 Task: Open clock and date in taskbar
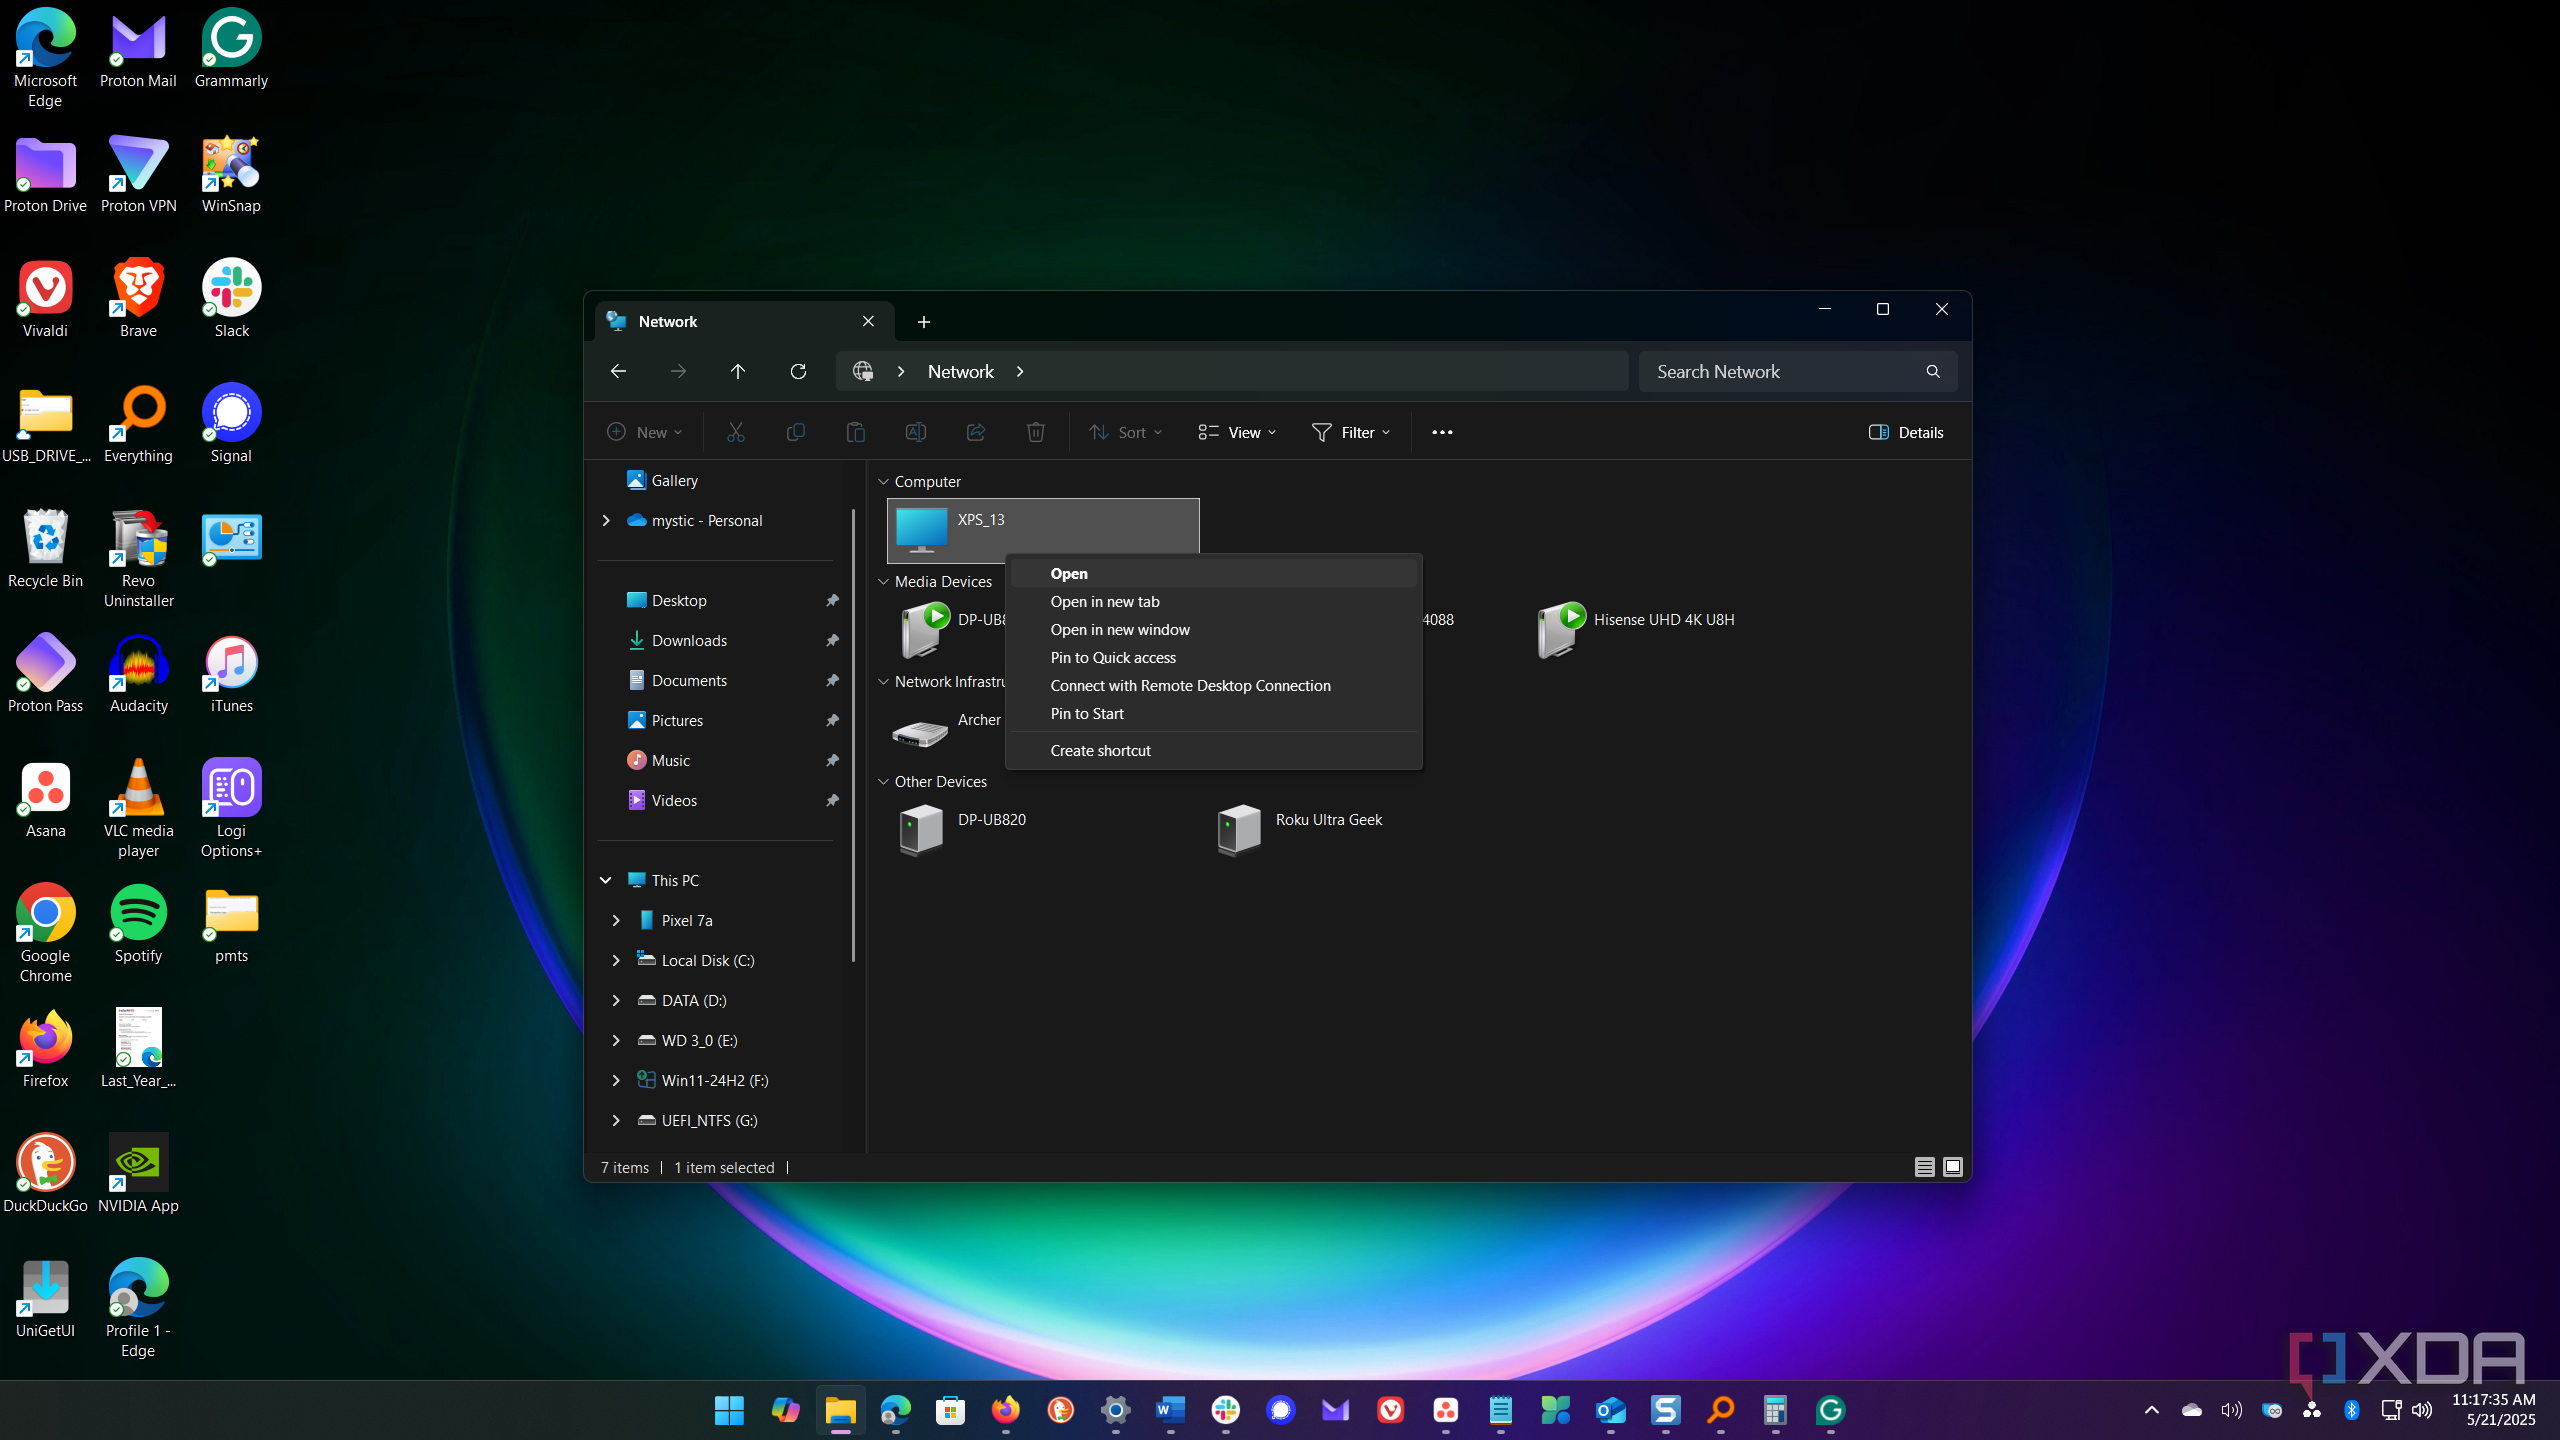point(2494,1410)
